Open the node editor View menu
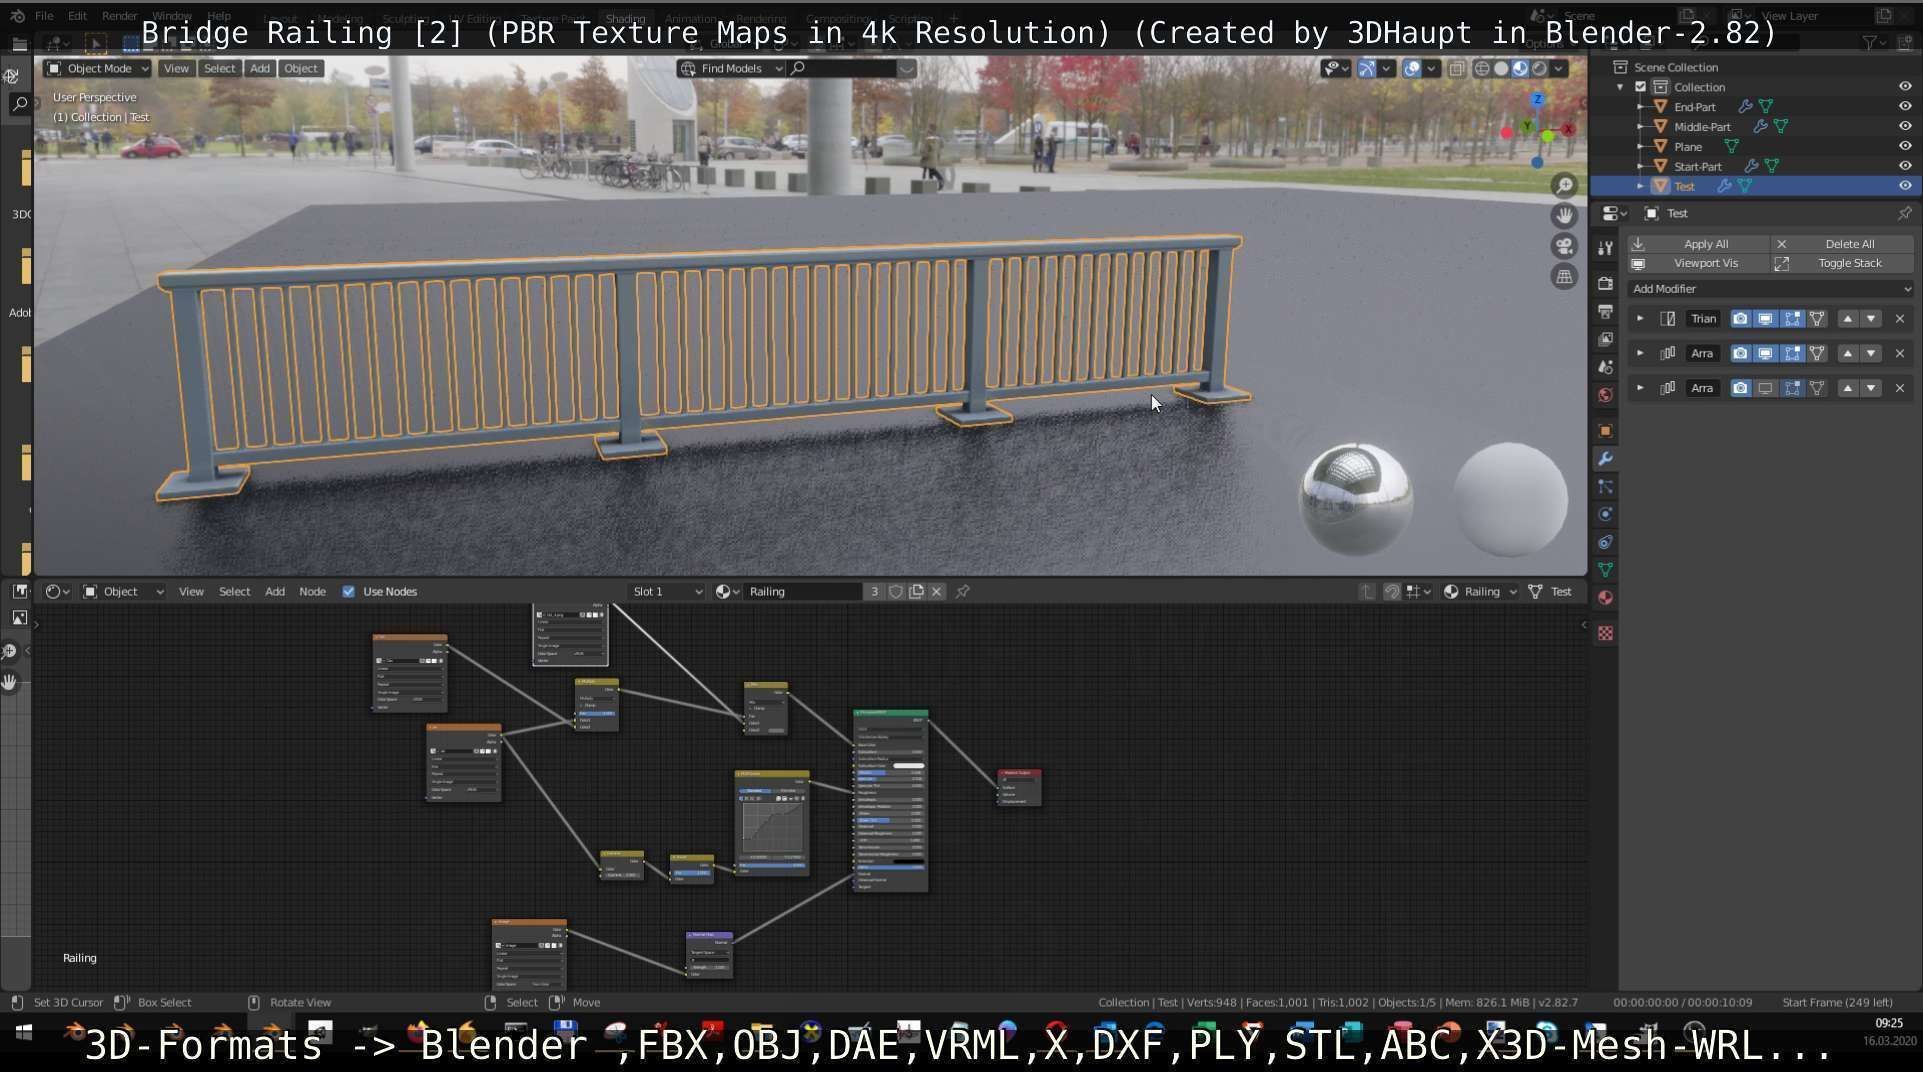 tap(191, 592)
